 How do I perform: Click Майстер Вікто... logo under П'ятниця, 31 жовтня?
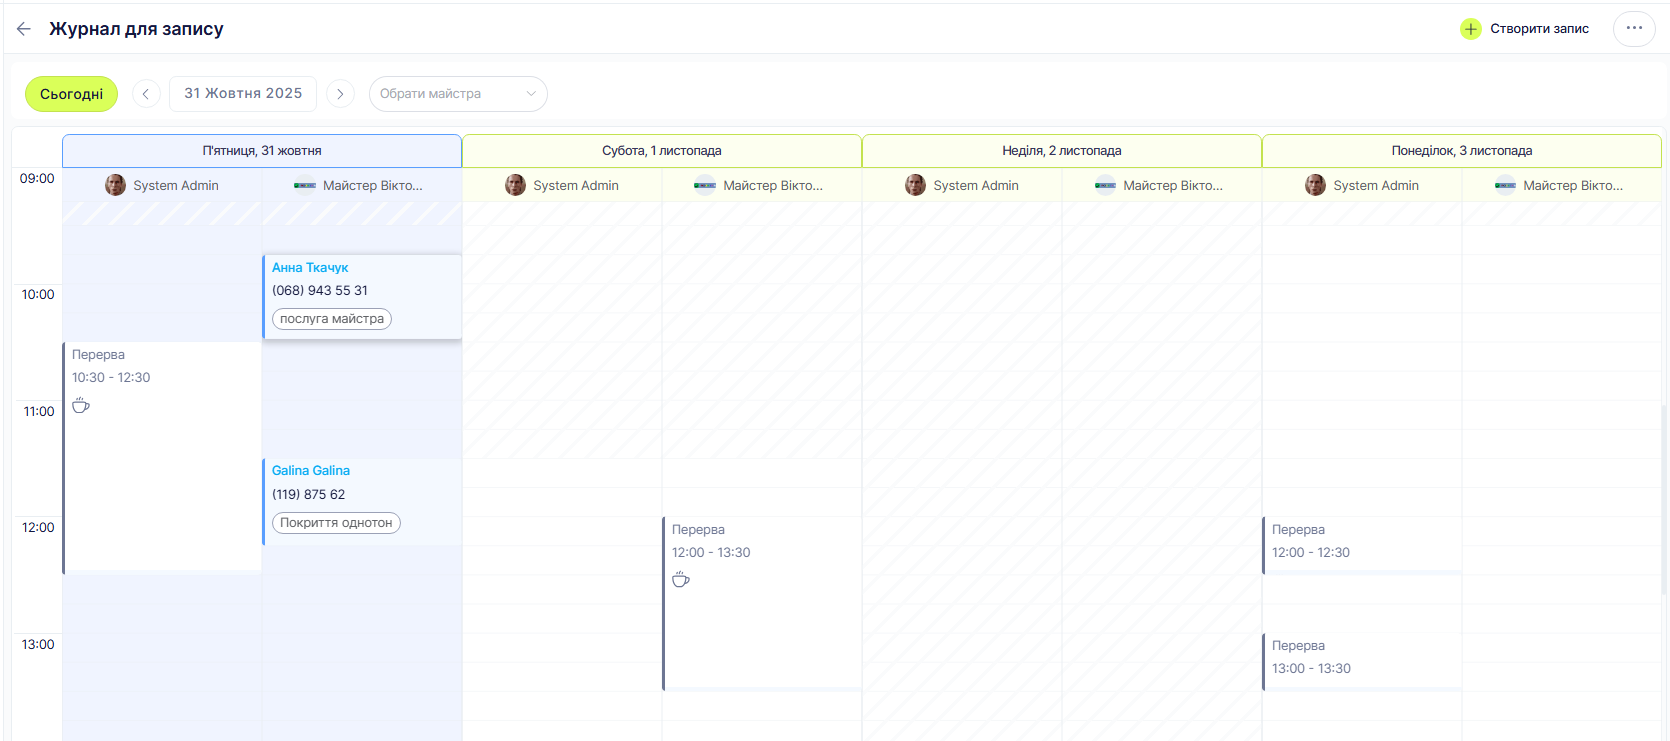pos(305,185)
